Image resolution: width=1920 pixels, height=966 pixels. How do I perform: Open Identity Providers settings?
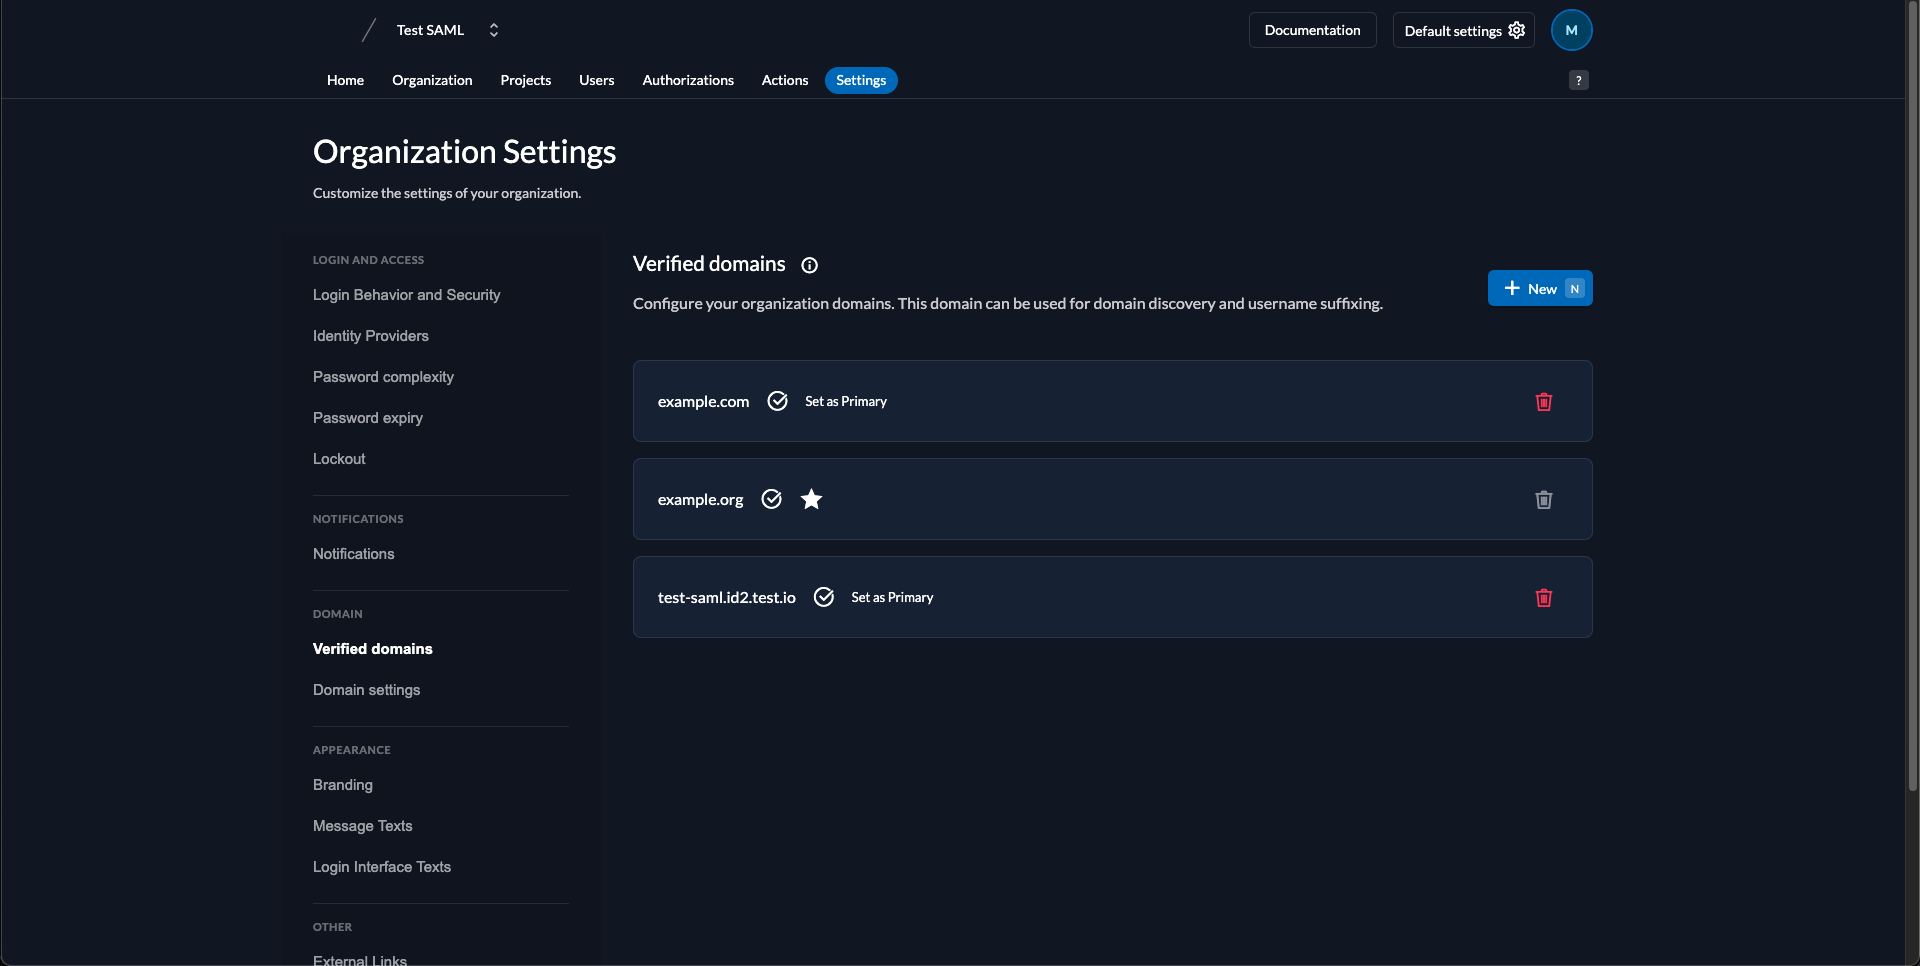(x=371, y=336)
